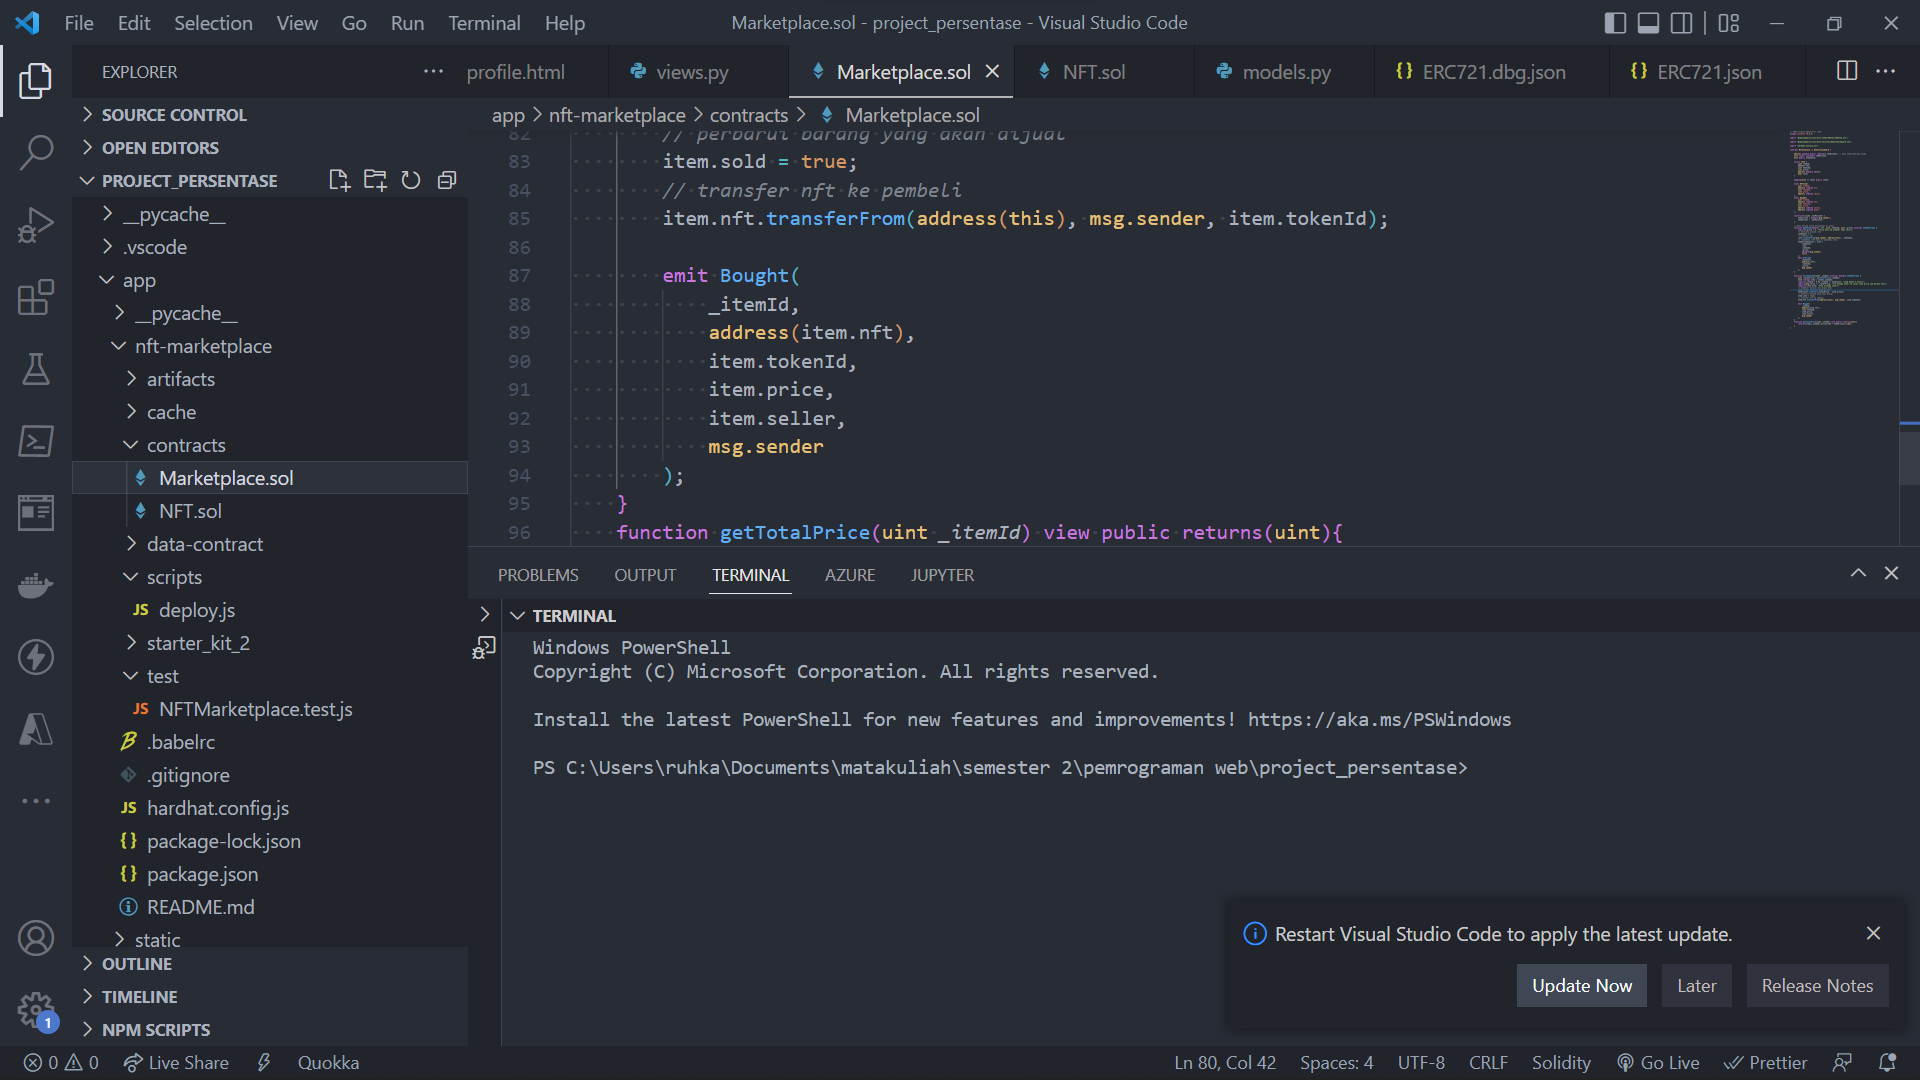The height and width of the screenshot is (1080, 1920).
Task: Click New Folder icon in explorer header
Action: point(375,180)
